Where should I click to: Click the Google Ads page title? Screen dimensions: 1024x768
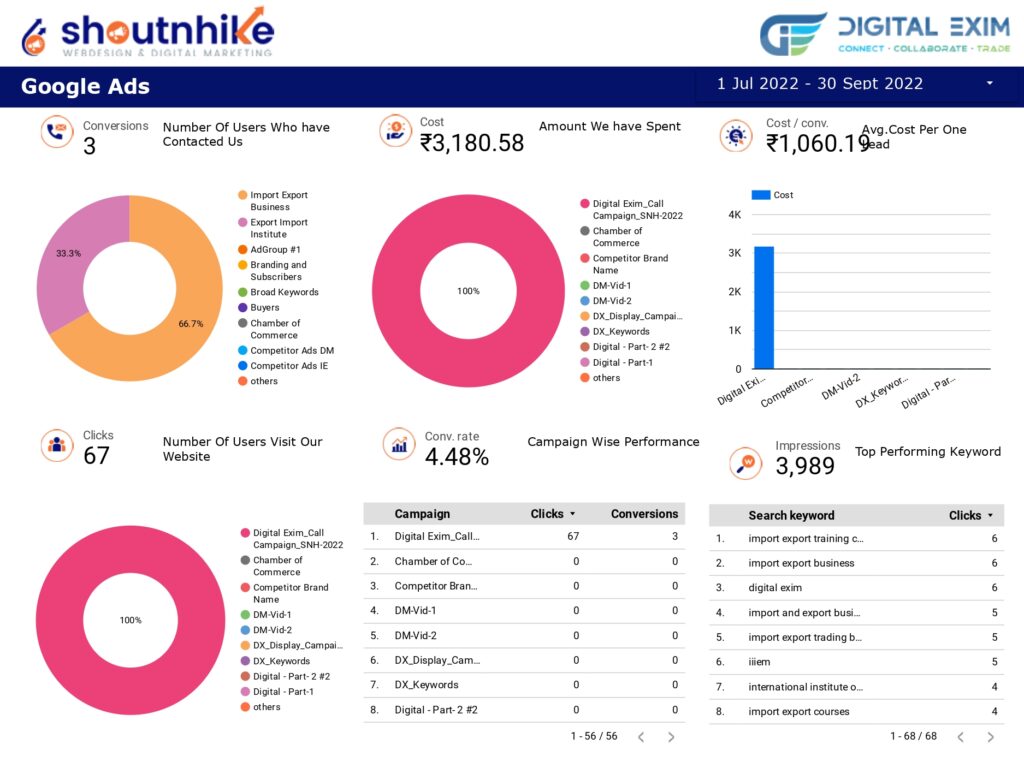coord(86,86)
